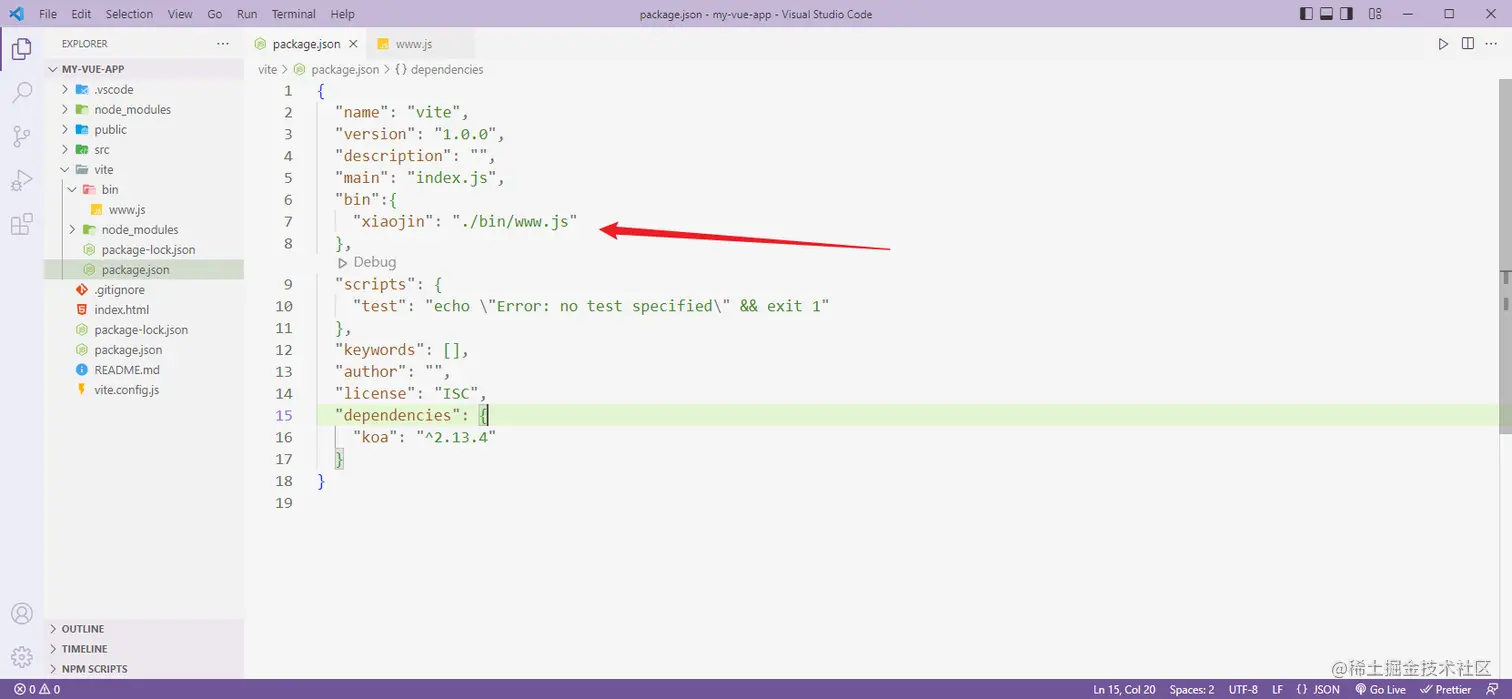
Task: Open the View menu
Action: (x=180, y=14)
